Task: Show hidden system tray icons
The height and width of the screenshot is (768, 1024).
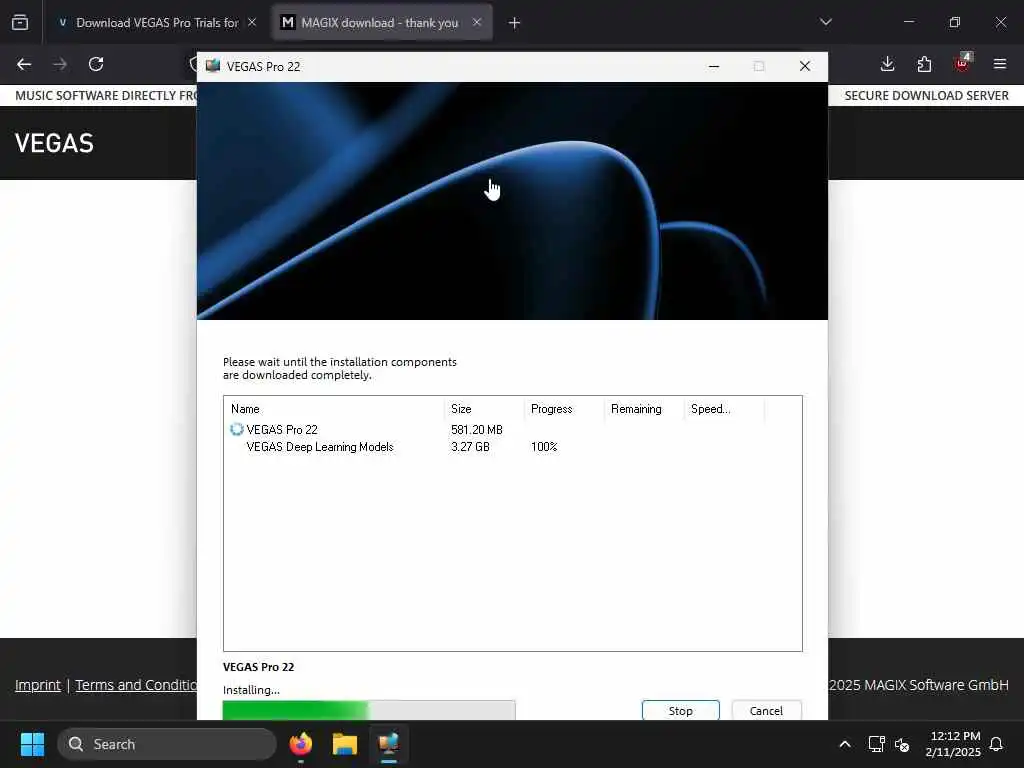Action: coord(844,744)
